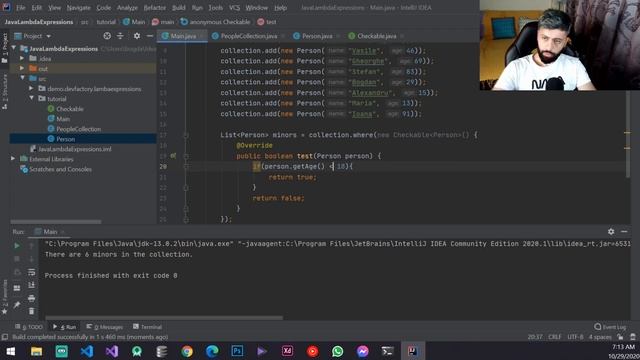
Task: Clear Run console with trash icon
Action: pyautogui.click(x=31, y=311)
